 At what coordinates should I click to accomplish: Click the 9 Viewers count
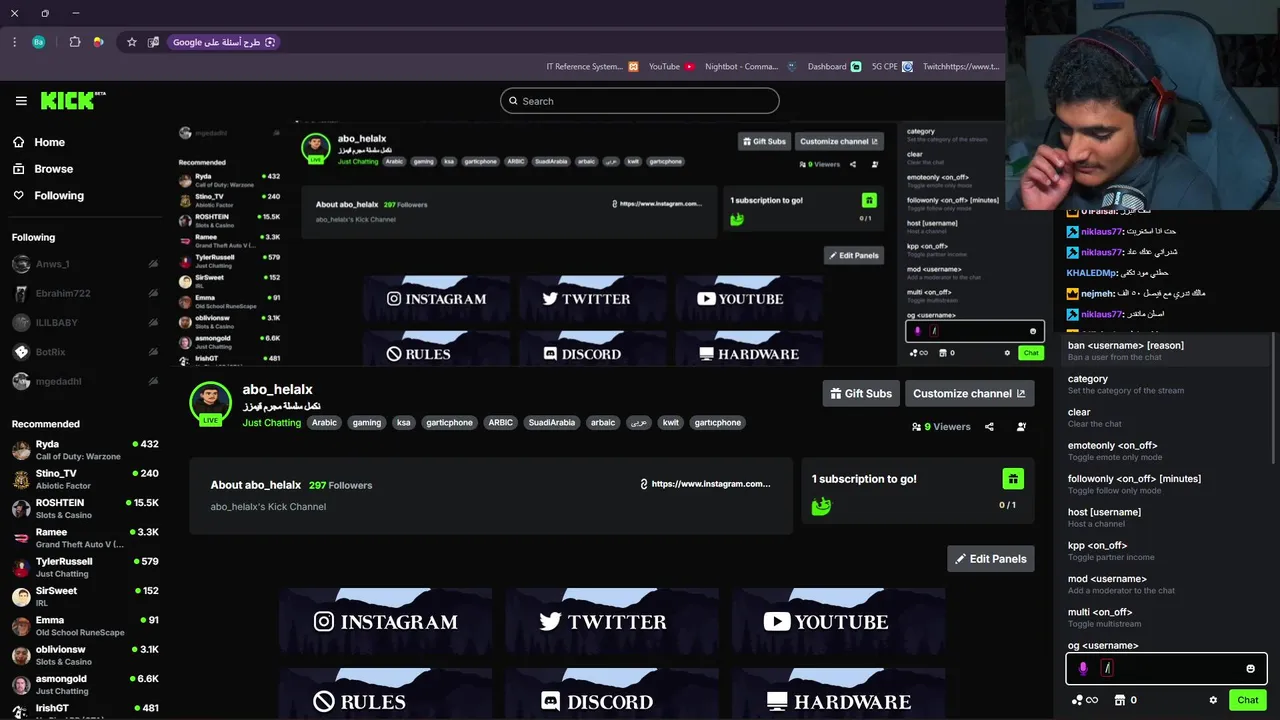(941, 427)
